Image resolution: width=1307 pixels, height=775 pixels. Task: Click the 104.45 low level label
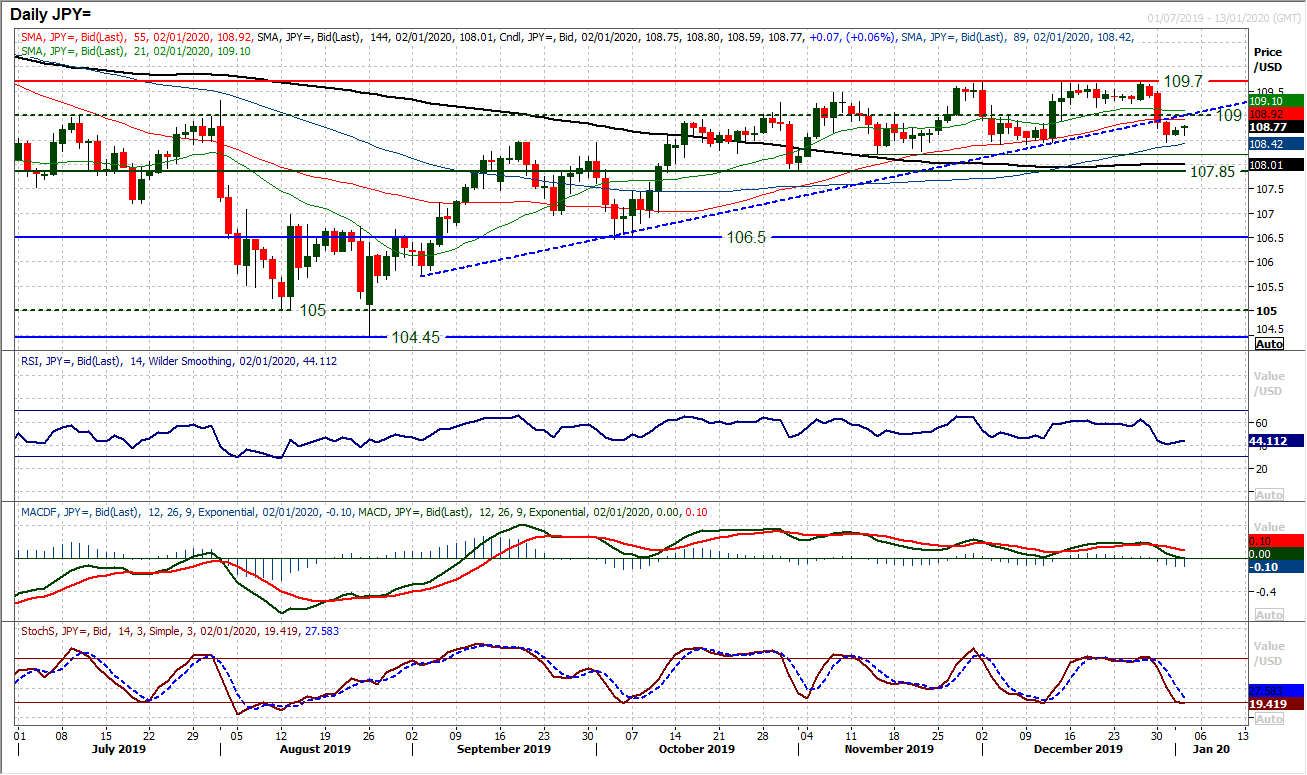[x=414, y=337]
